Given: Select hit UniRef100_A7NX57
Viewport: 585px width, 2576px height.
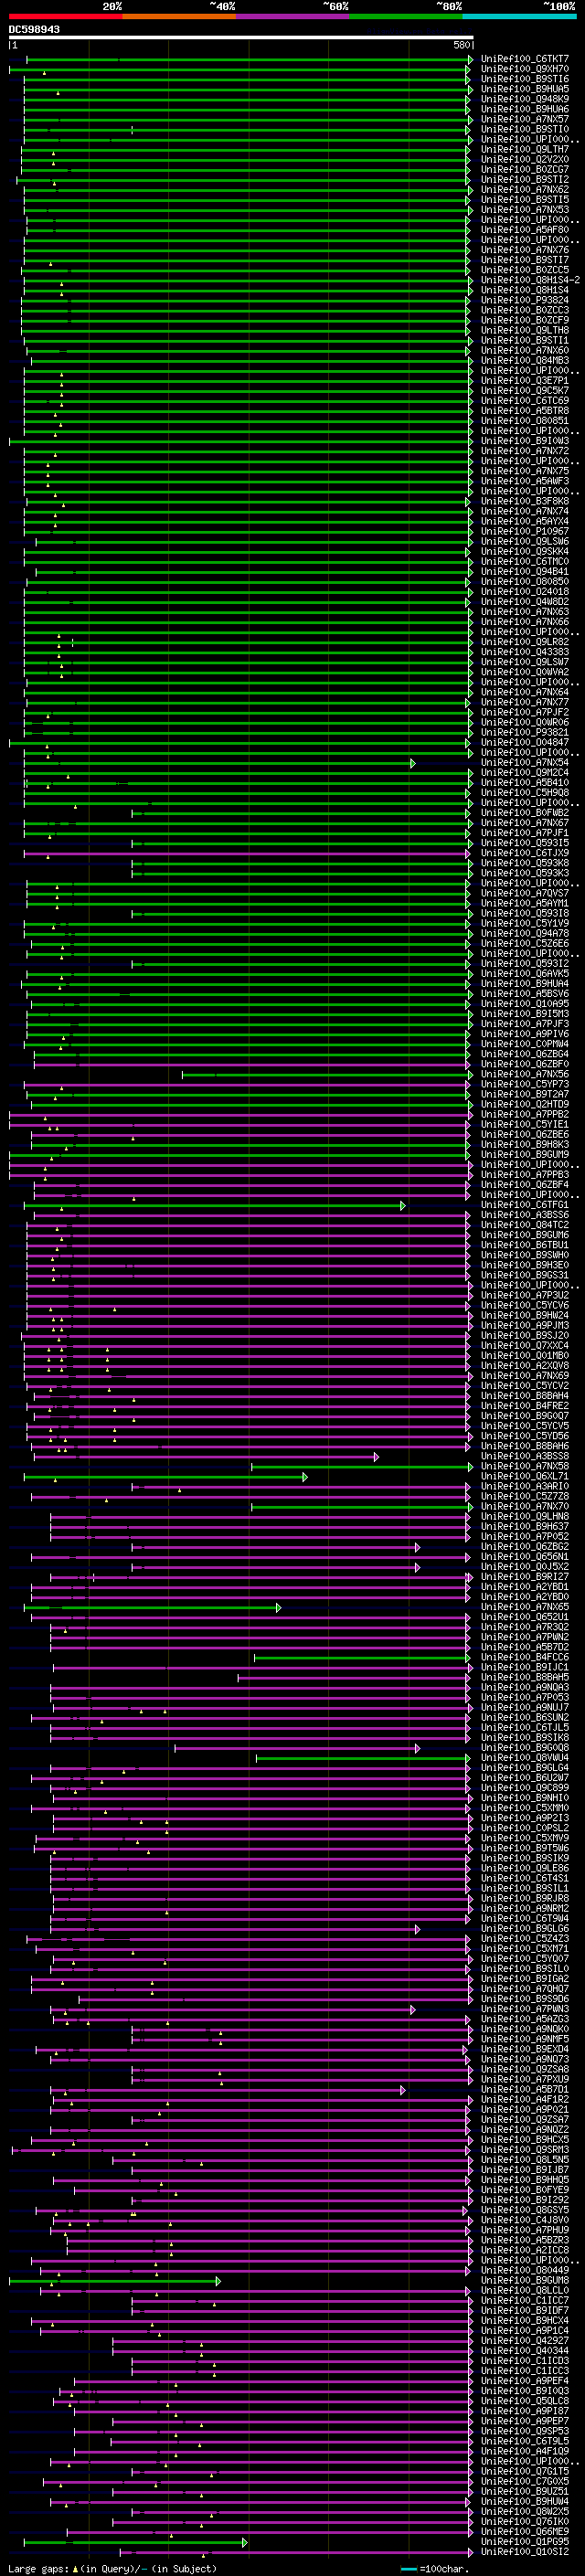Looking at the screenshot, I should [x=524, y=120].
